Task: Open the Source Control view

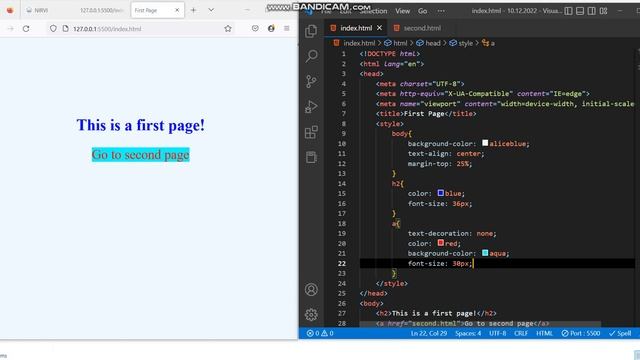Action: coord(311,81)
